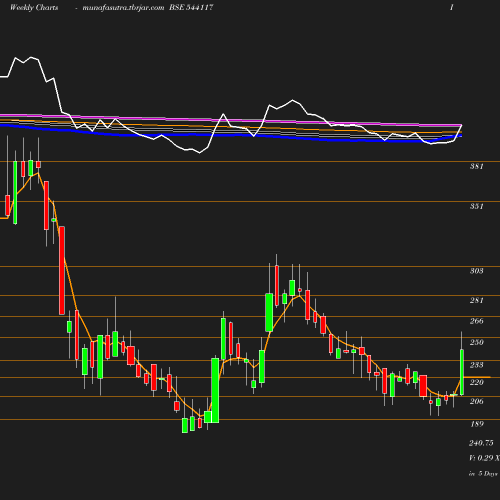The image size is (500, 500).
Task: Click the 189 price level label
Action: [477, 424]
